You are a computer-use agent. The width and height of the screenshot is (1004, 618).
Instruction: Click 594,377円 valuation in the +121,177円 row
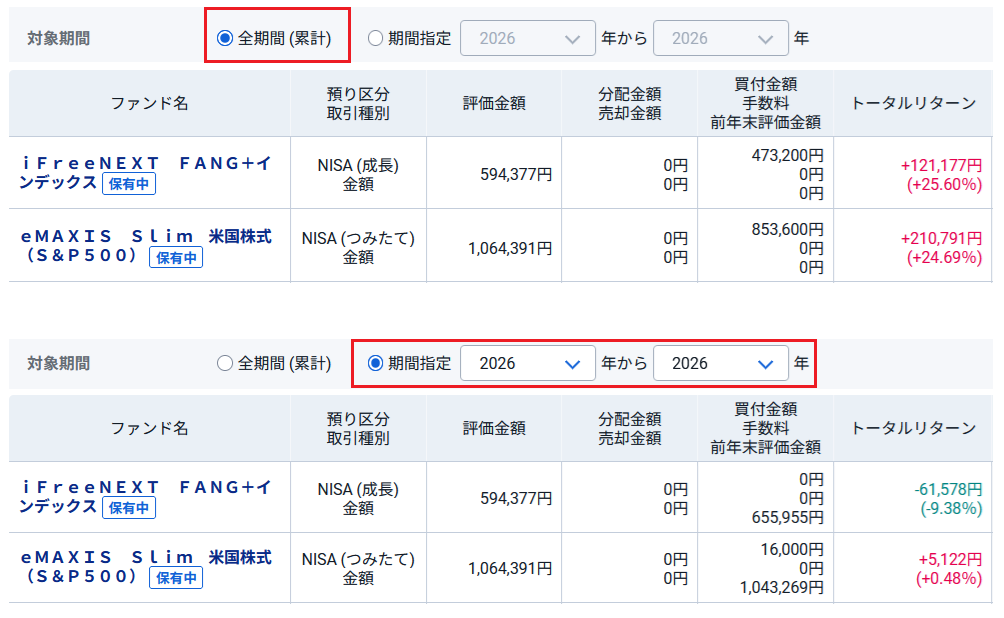[516, 174]
